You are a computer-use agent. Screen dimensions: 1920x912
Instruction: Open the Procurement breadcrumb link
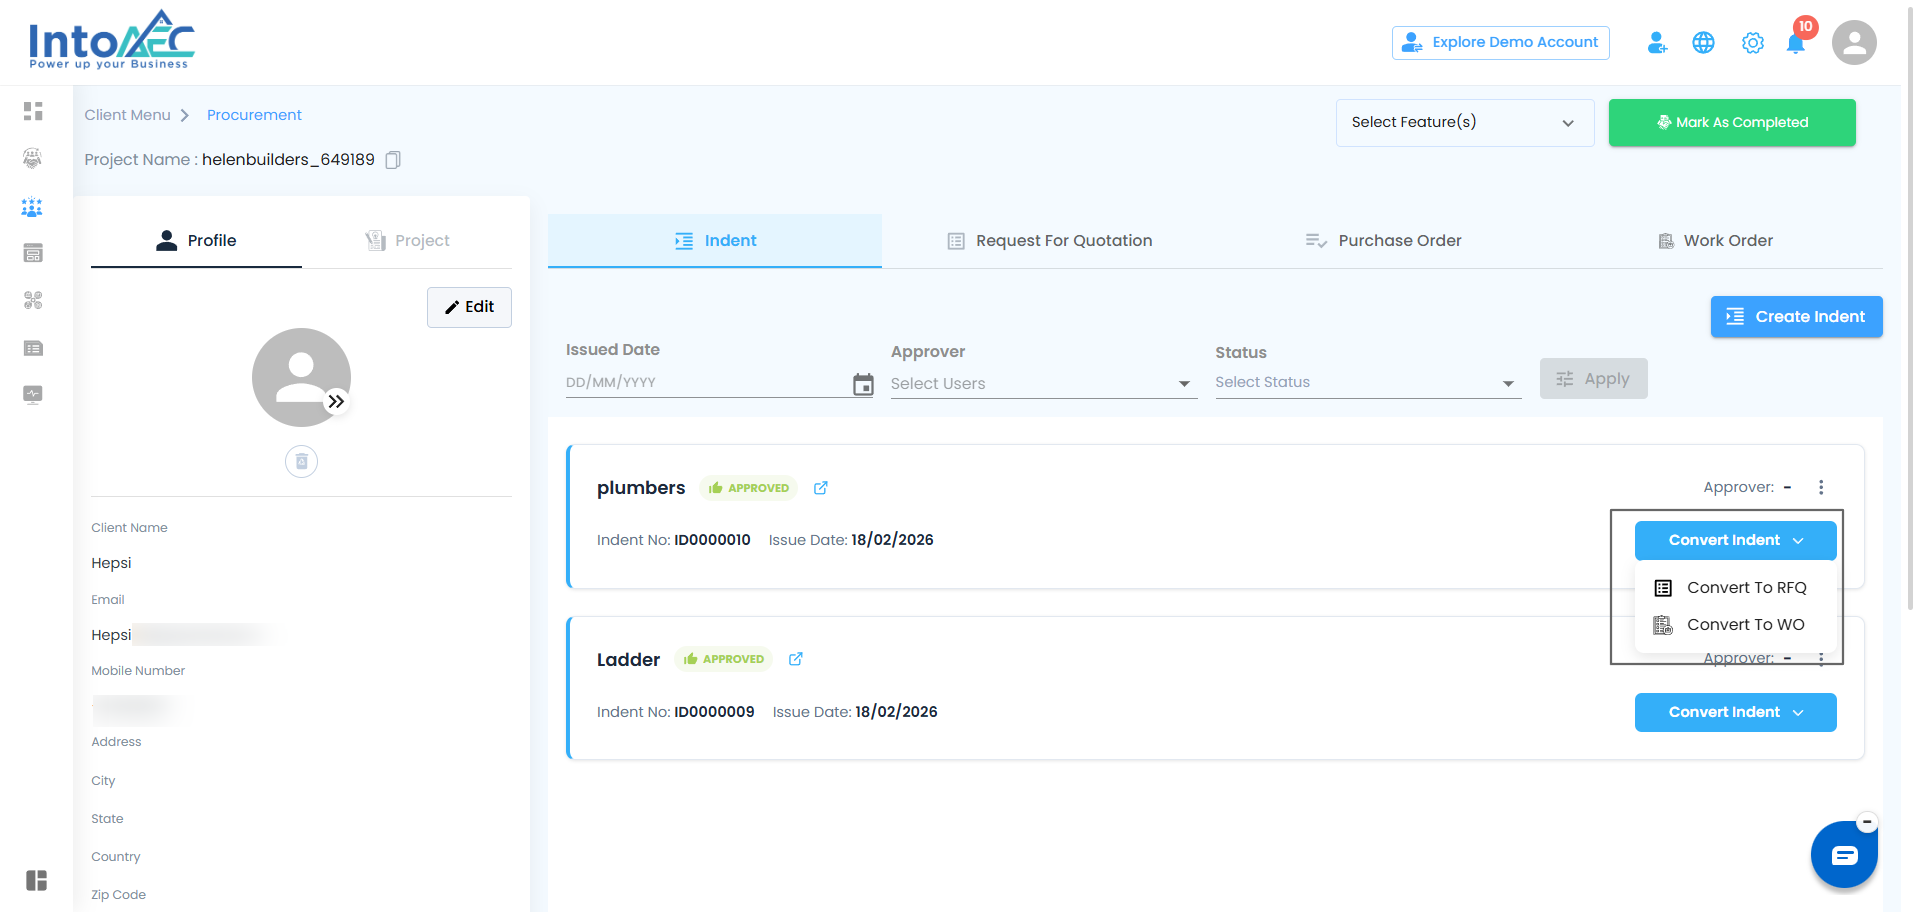(254, 115)
